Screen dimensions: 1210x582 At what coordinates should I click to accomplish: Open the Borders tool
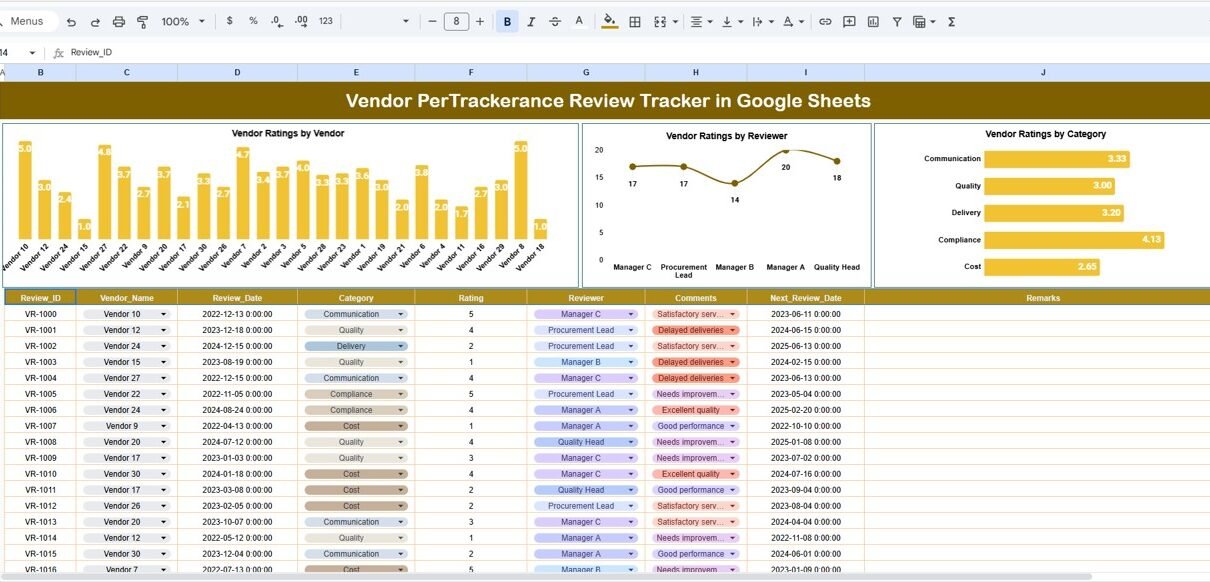click(x=634, y=21)
